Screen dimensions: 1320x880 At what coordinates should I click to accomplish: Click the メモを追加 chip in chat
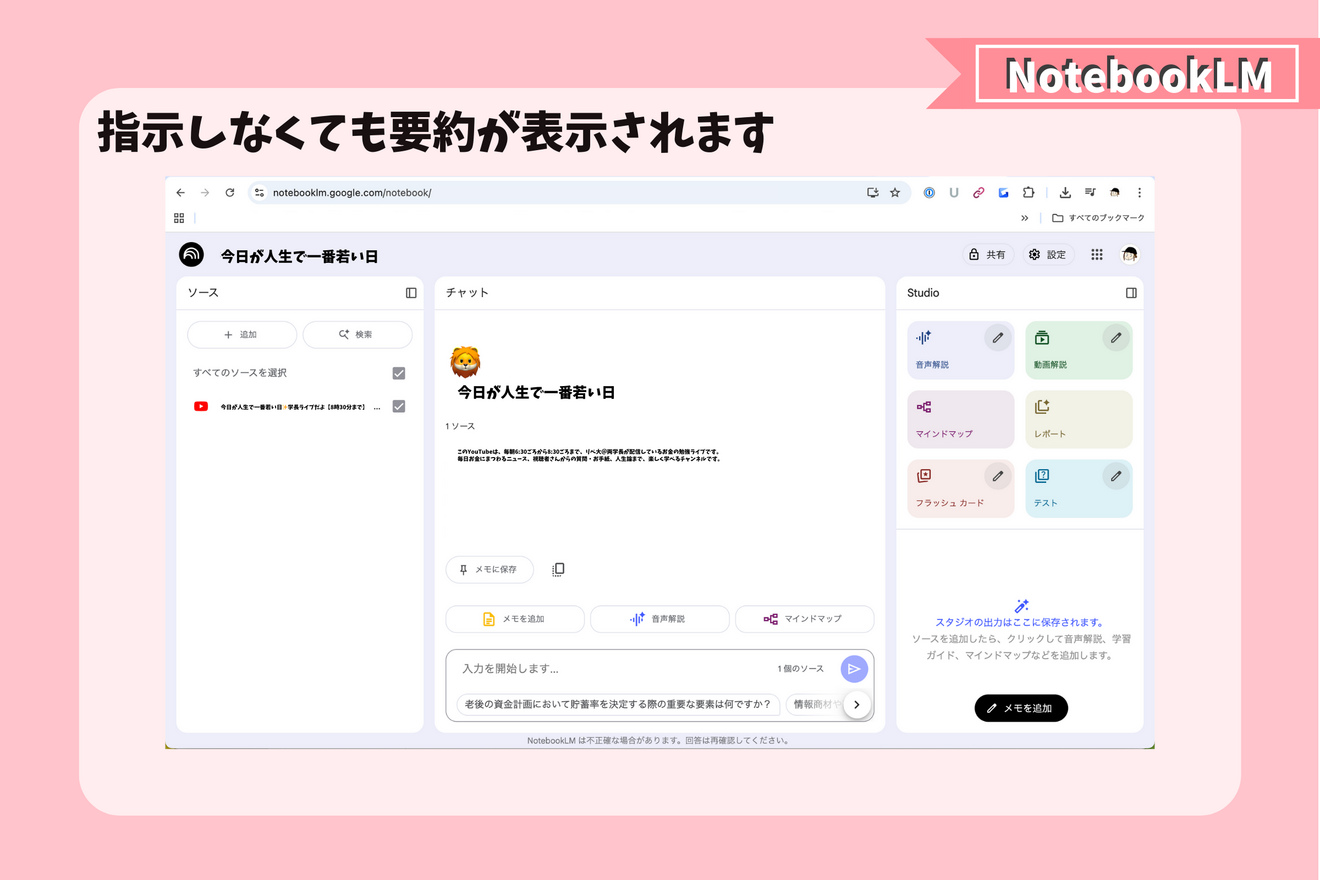pos(515,619)
